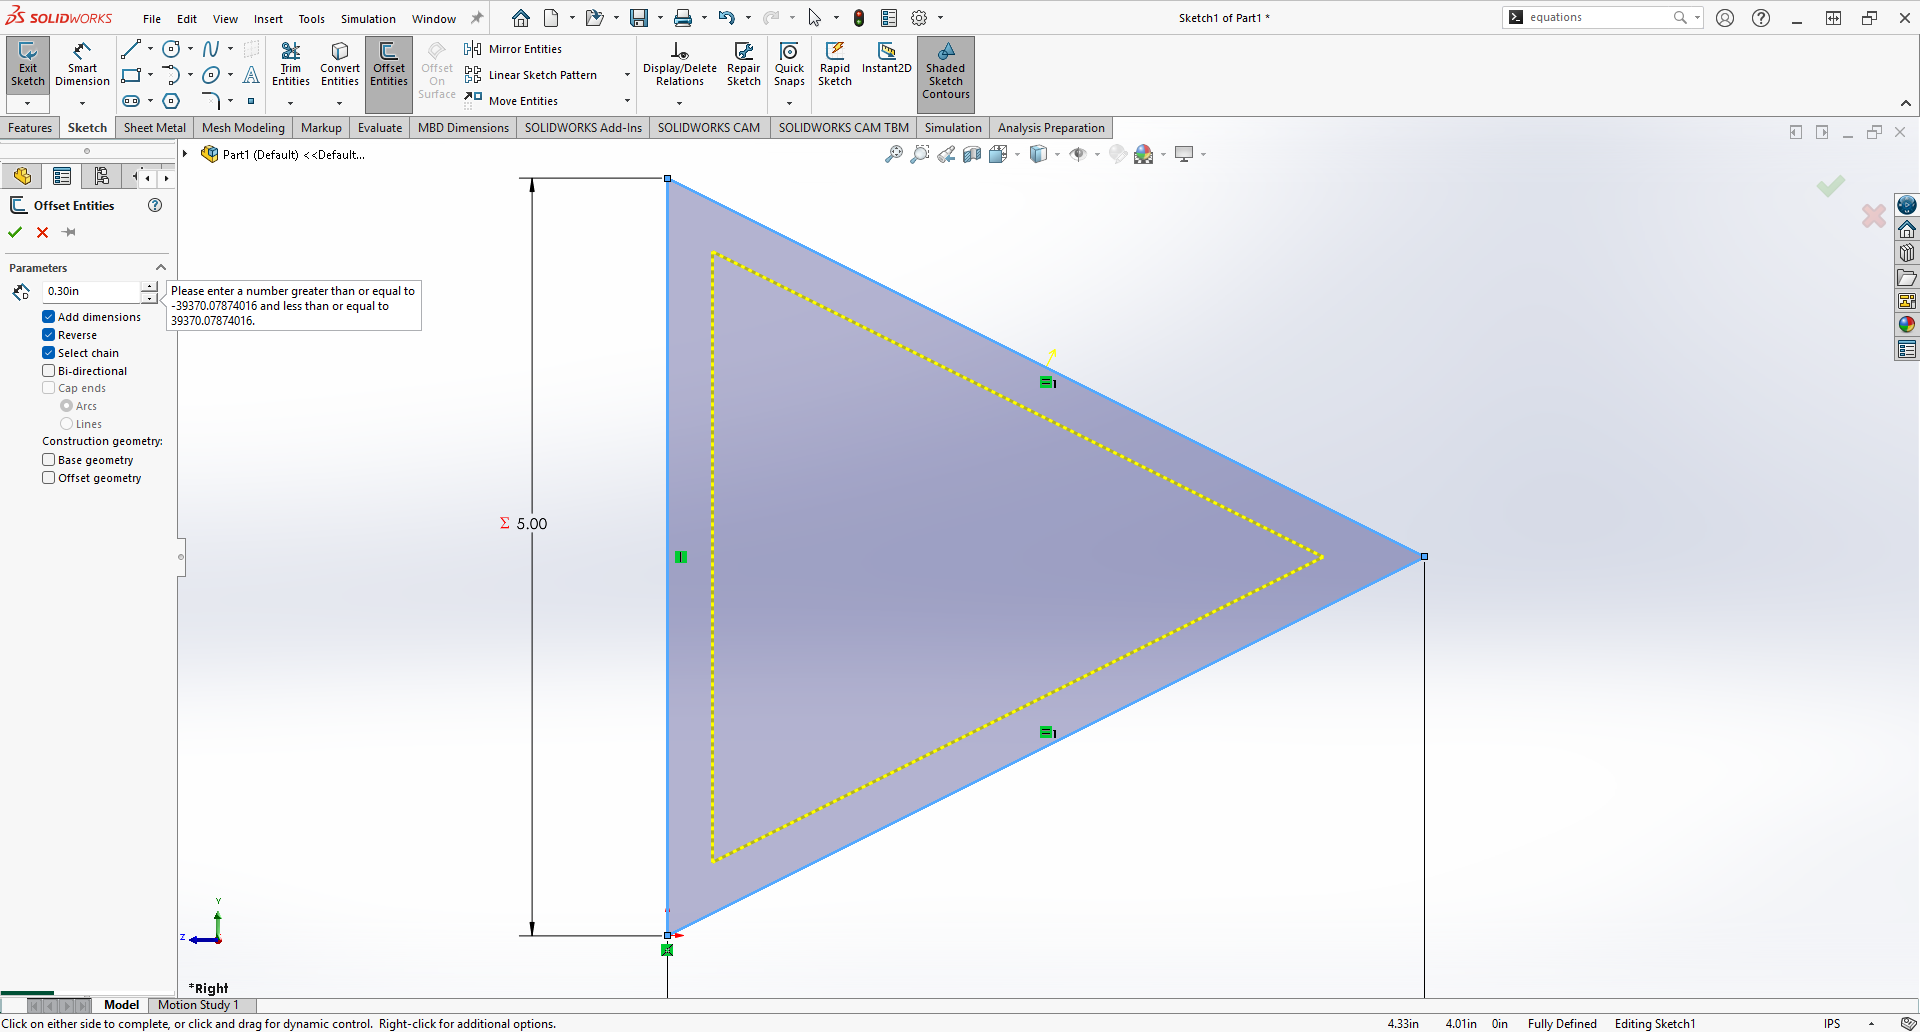
Task: Click Zoom to Fit in view toolbar
Action: pos(894,154)
